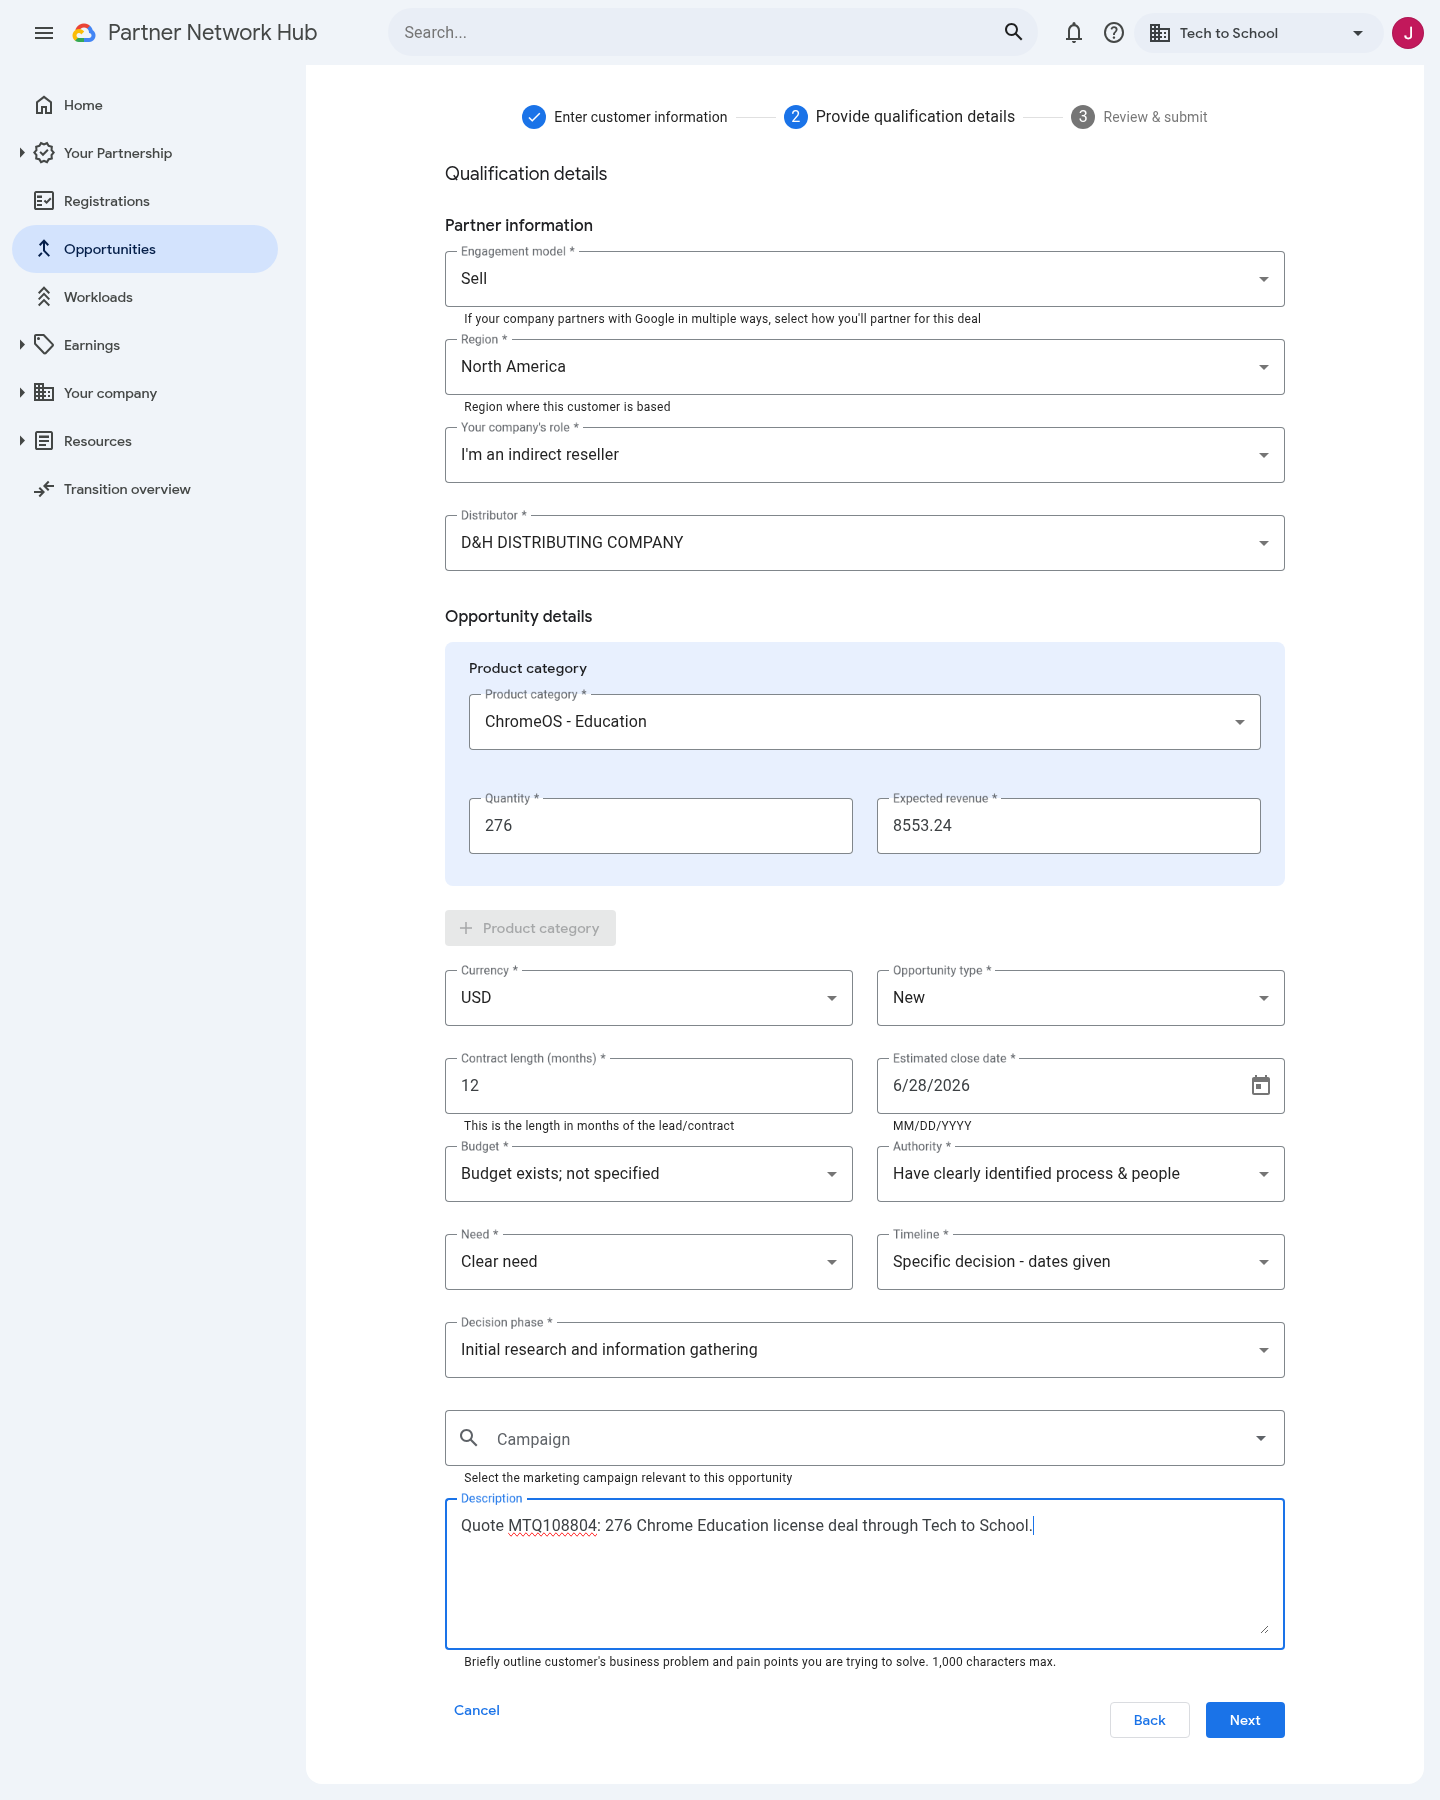This screenshot has height=1800, width=1440.
Task: Click the Cancel link
Action: [477, 1710]
